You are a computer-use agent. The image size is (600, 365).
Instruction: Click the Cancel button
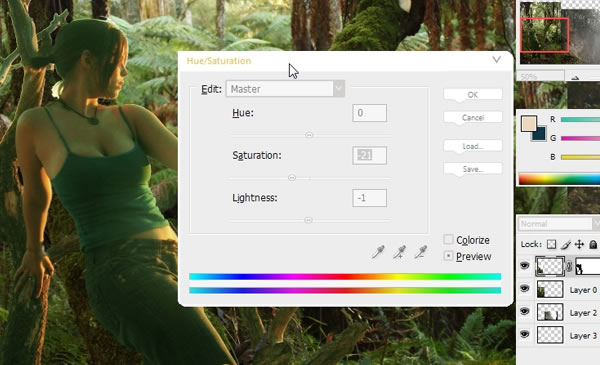(x=473, y=117)
